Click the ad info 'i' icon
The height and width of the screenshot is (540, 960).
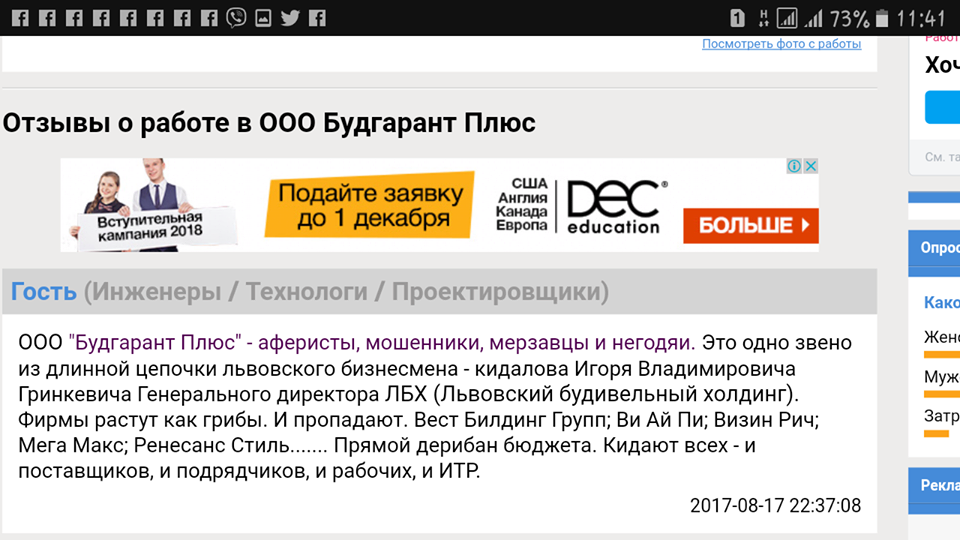[x=794, y=166]
